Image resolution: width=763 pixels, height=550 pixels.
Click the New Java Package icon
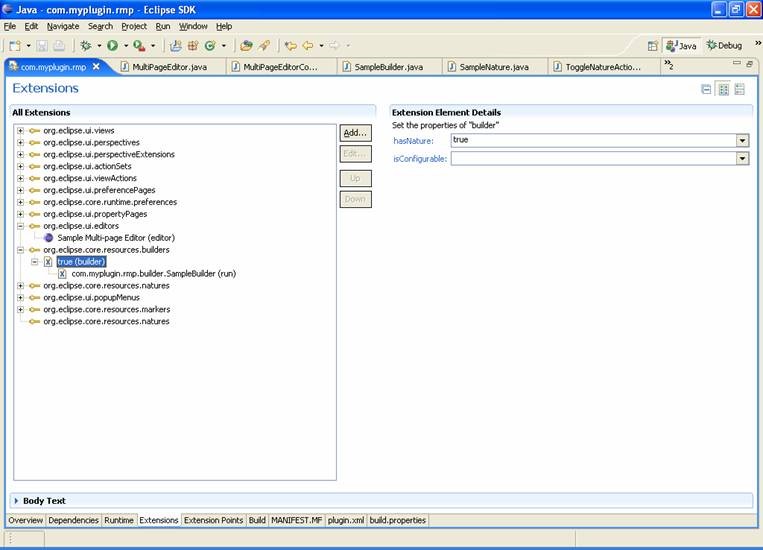(x=193, y=46)
